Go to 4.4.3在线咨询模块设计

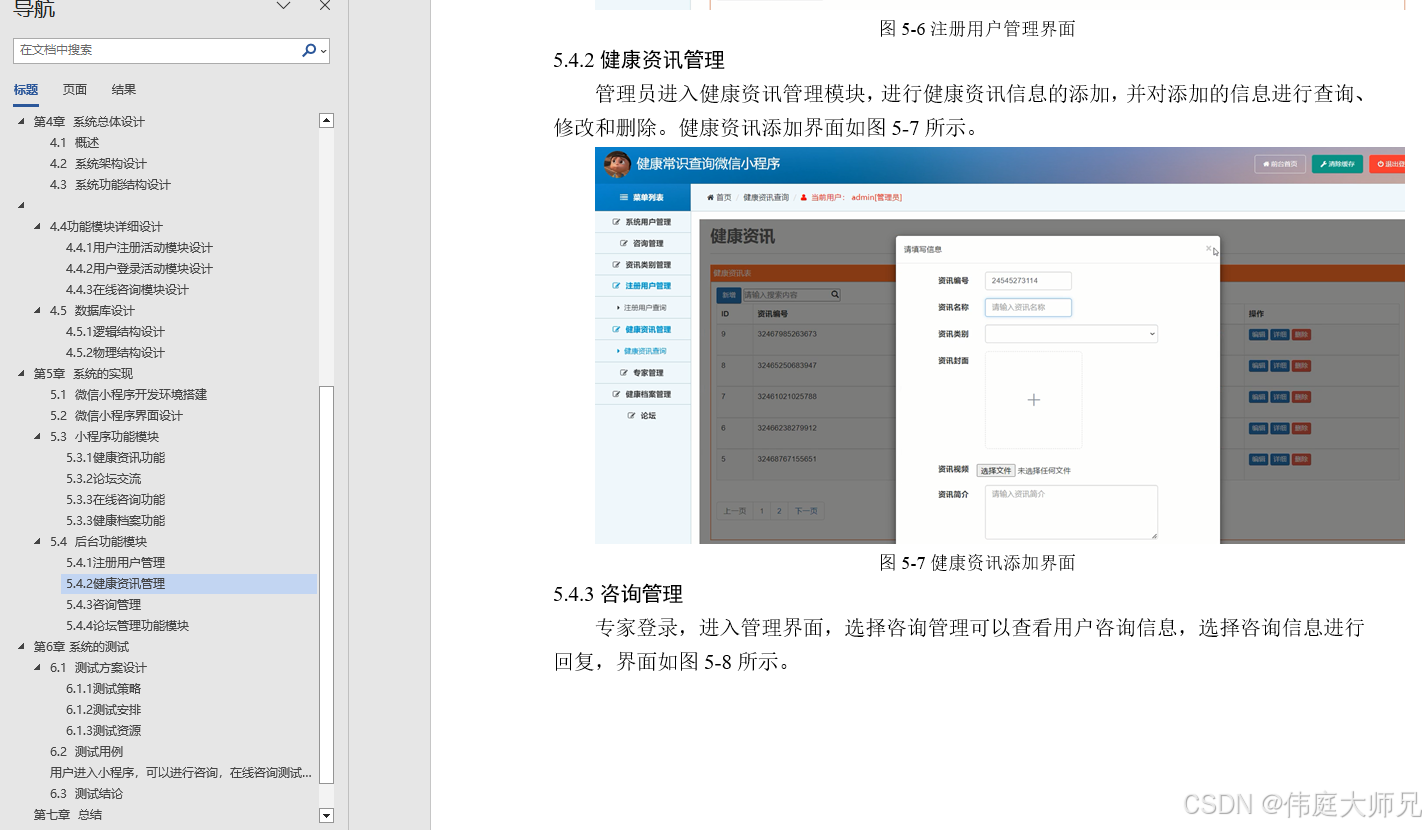[127, 290]
